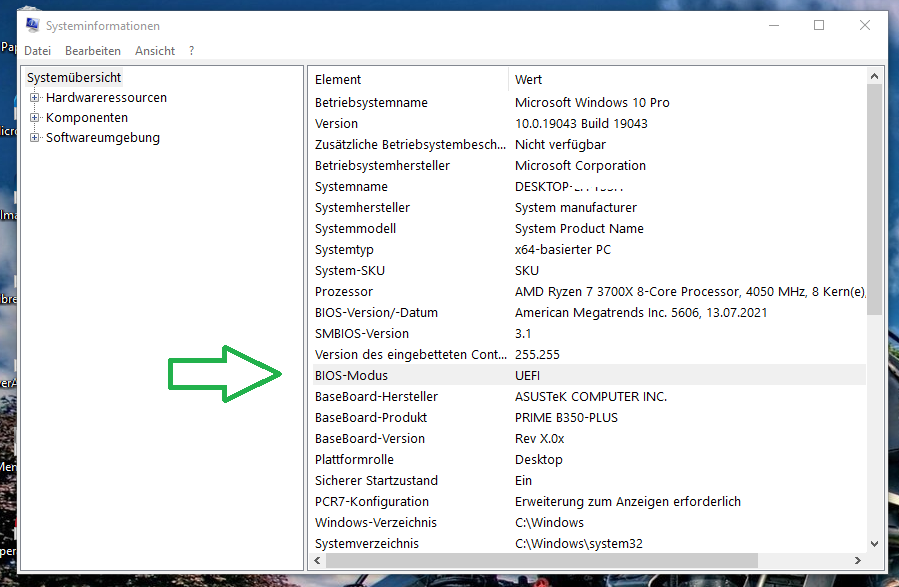Select the Version des eingebetteten Cont... row
Viewport: 899px width, 587px height.
(x=589, y=355)
